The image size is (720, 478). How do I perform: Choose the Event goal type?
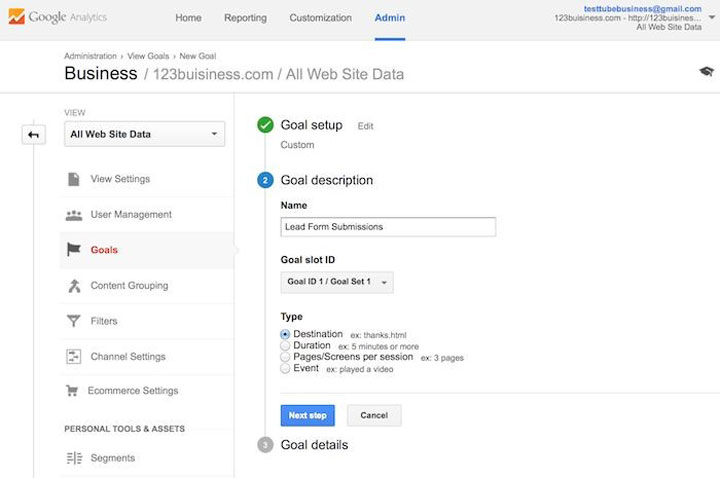tap(286, 369)
